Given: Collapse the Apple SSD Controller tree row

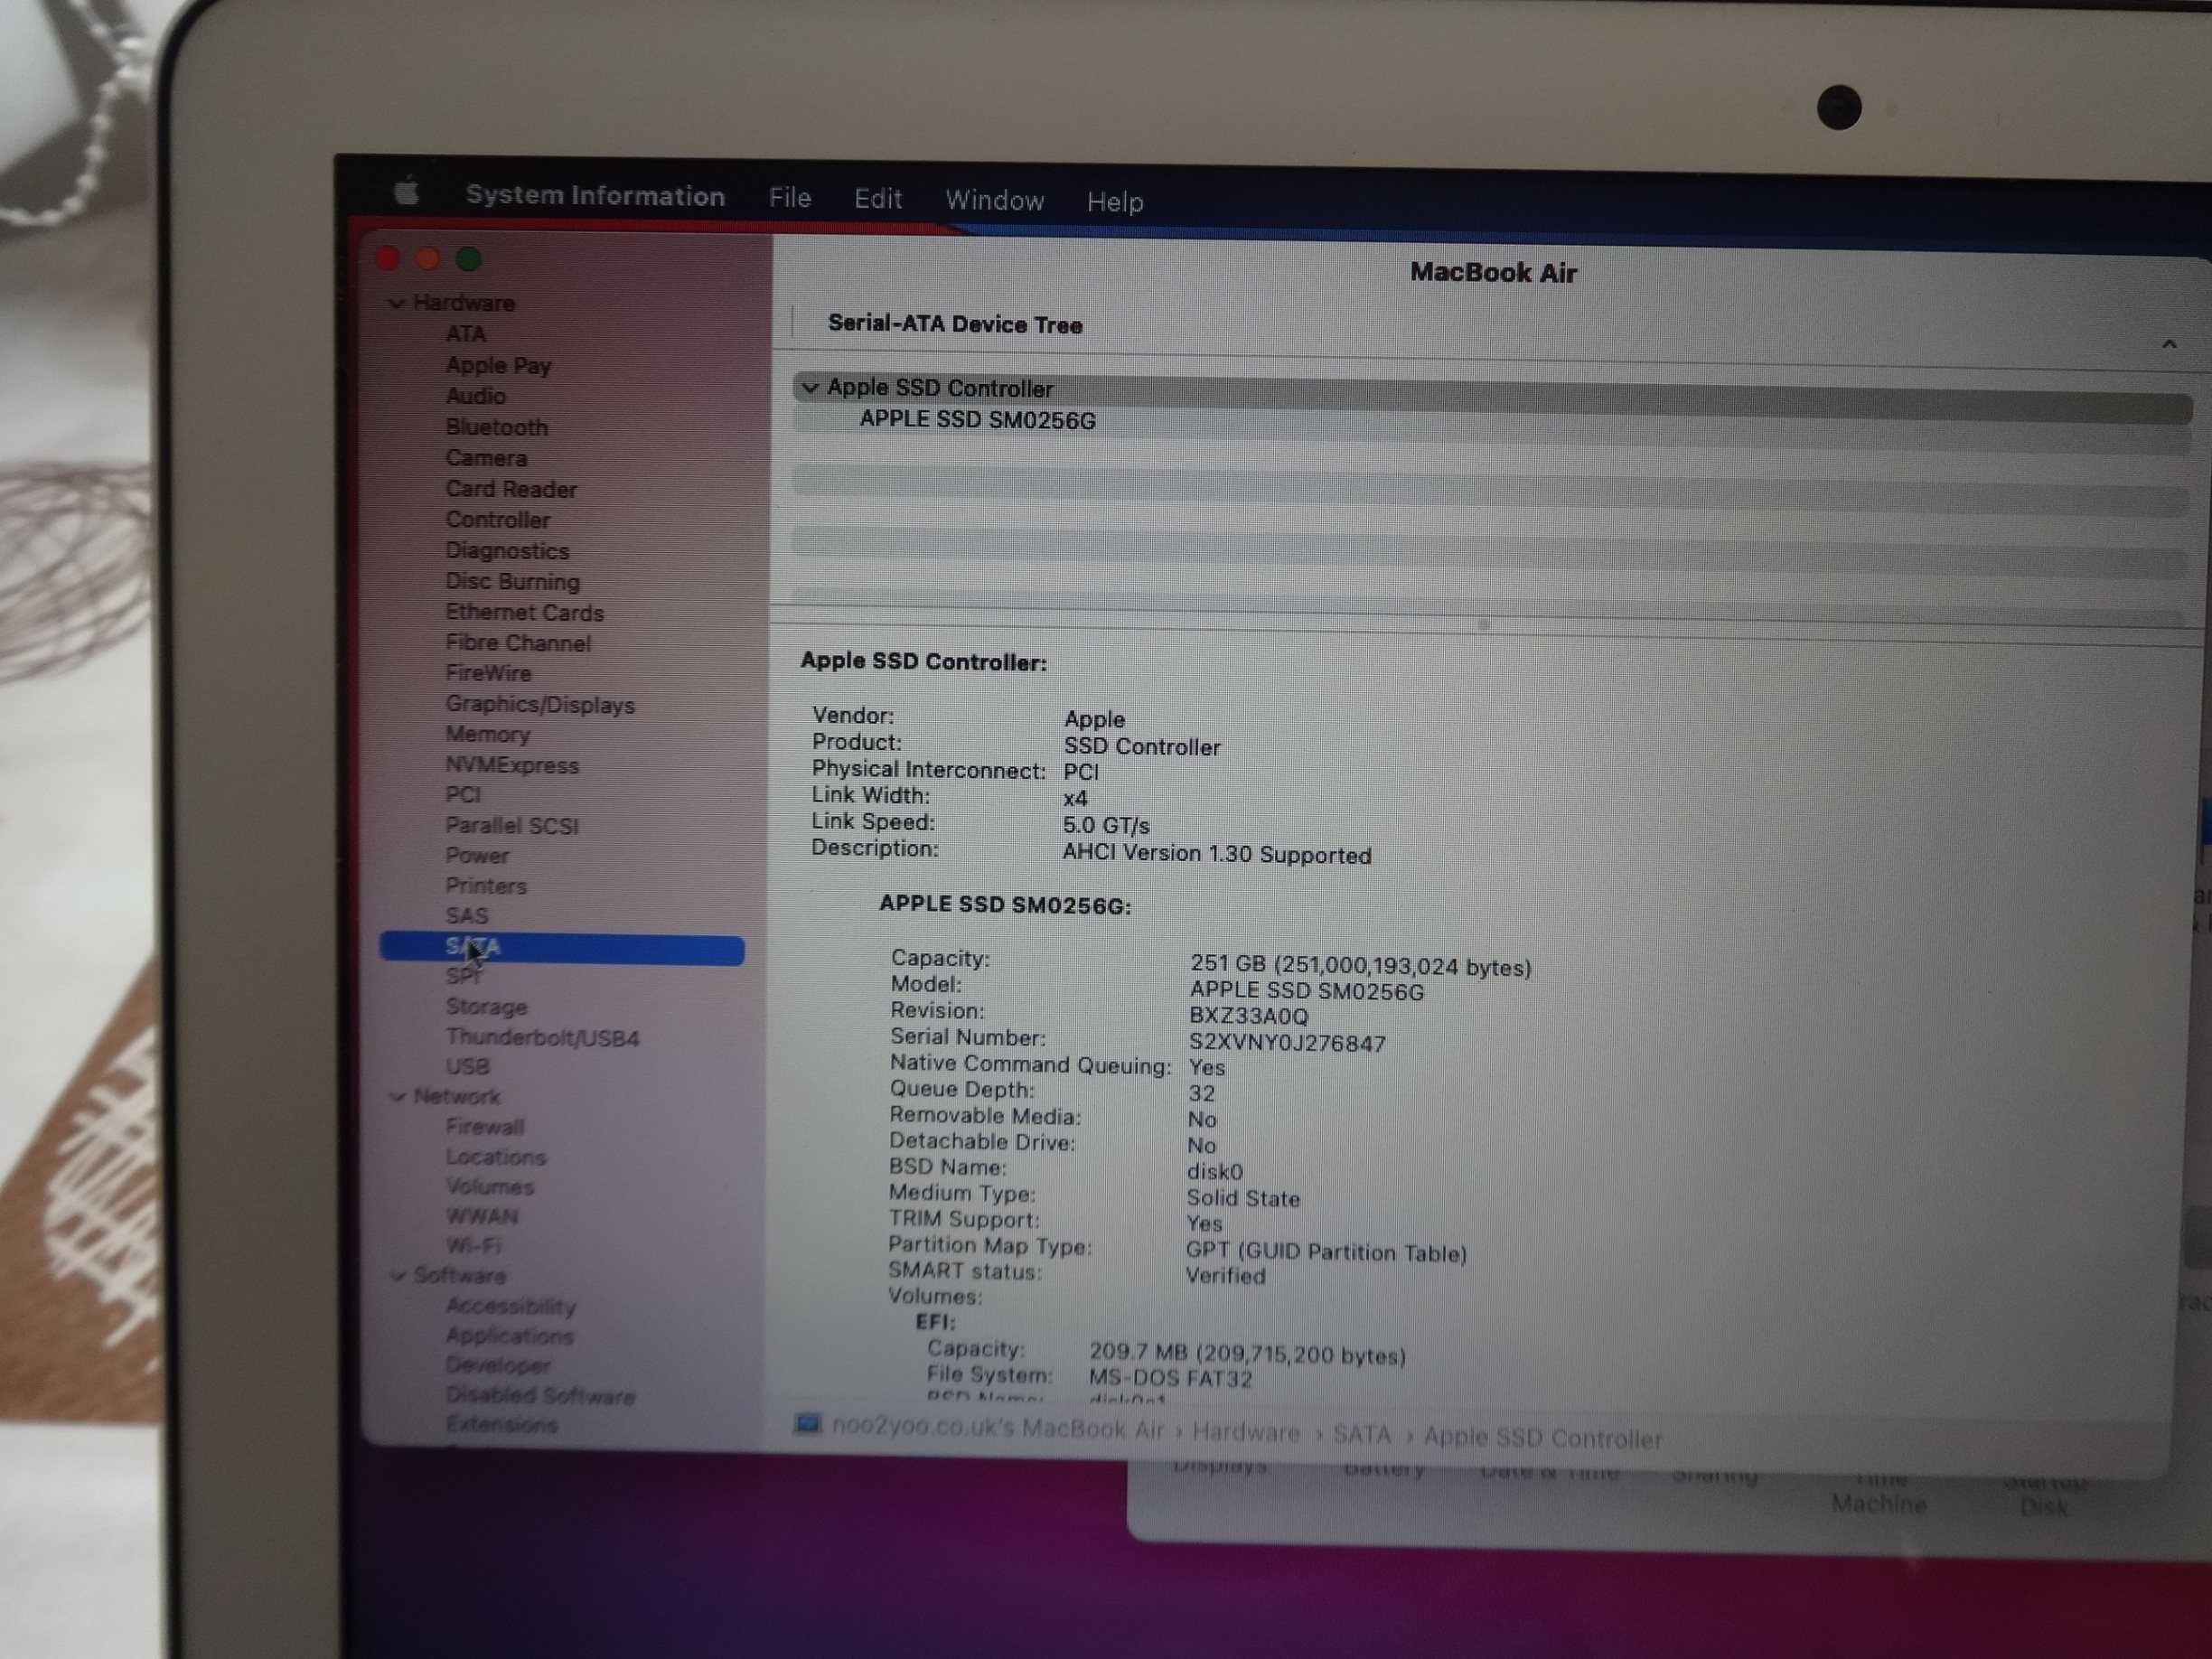Looking at the screenshot, I should coord(810,387).
